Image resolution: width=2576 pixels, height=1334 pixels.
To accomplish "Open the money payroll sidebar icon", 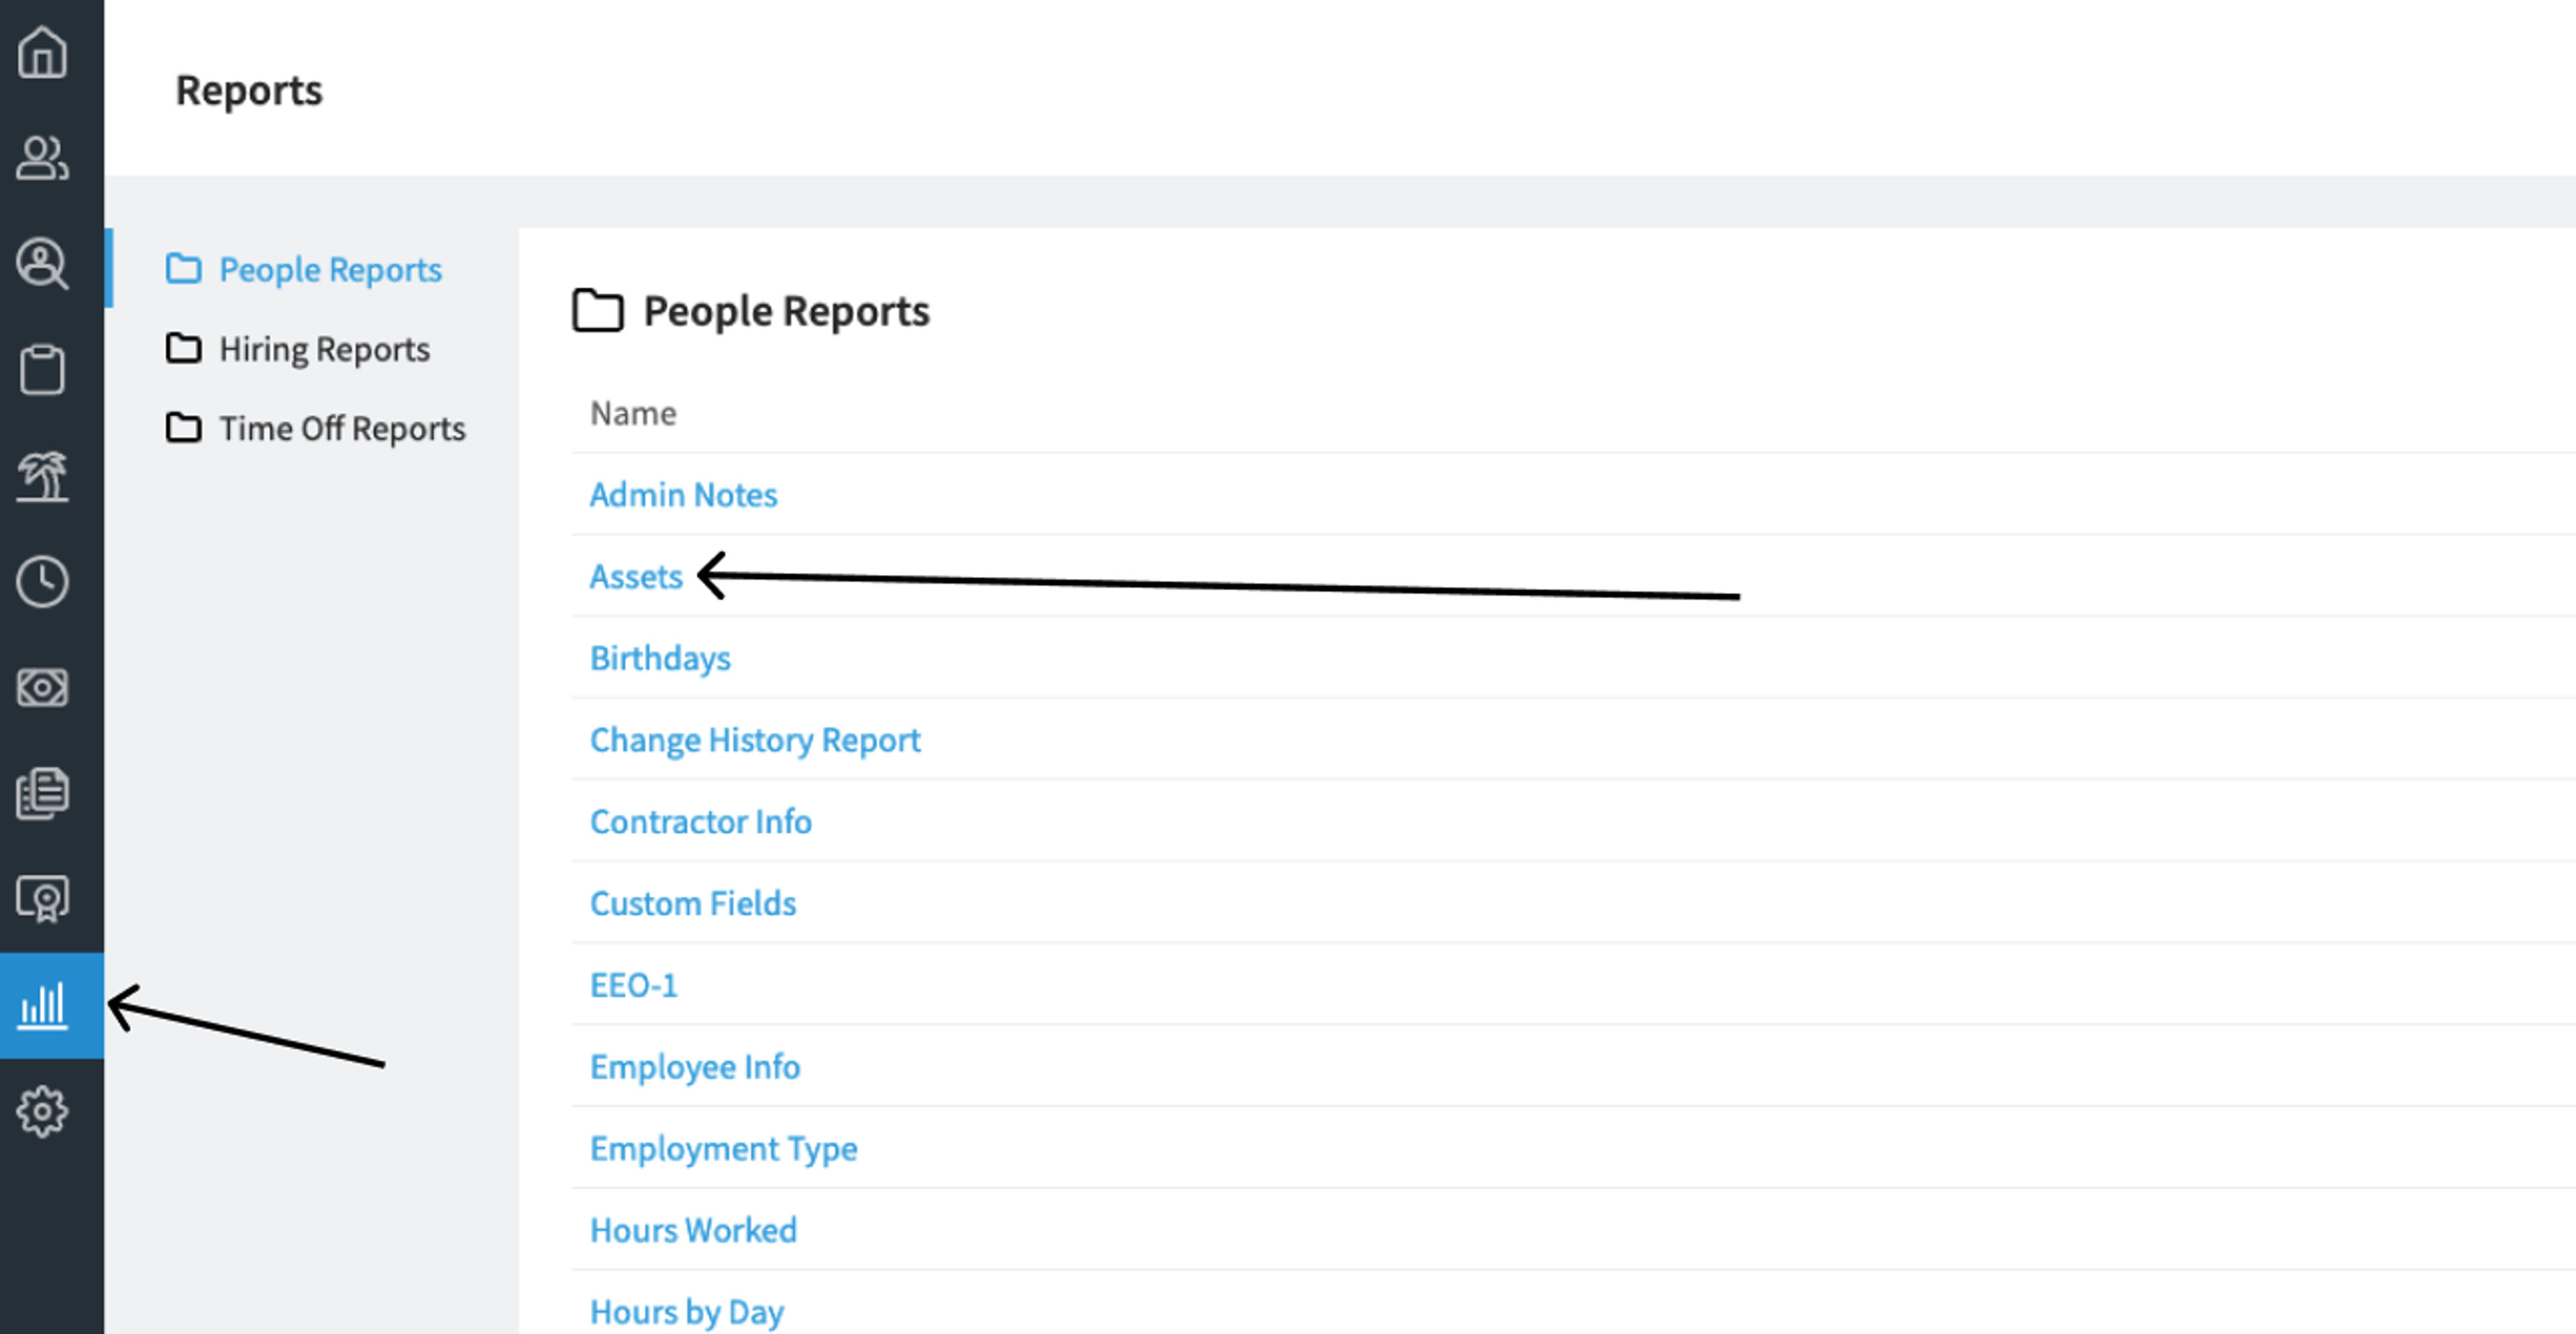I will [42, 688].
